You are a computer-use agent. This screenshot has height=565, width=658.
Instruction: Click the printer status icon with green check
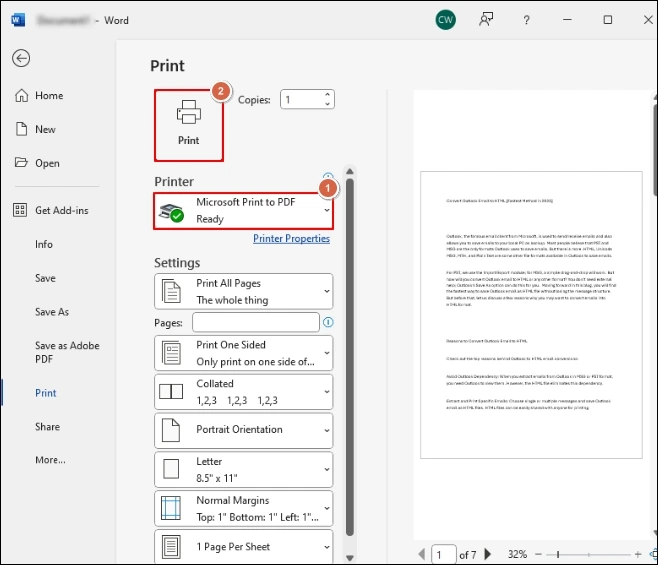pos(171,213)
